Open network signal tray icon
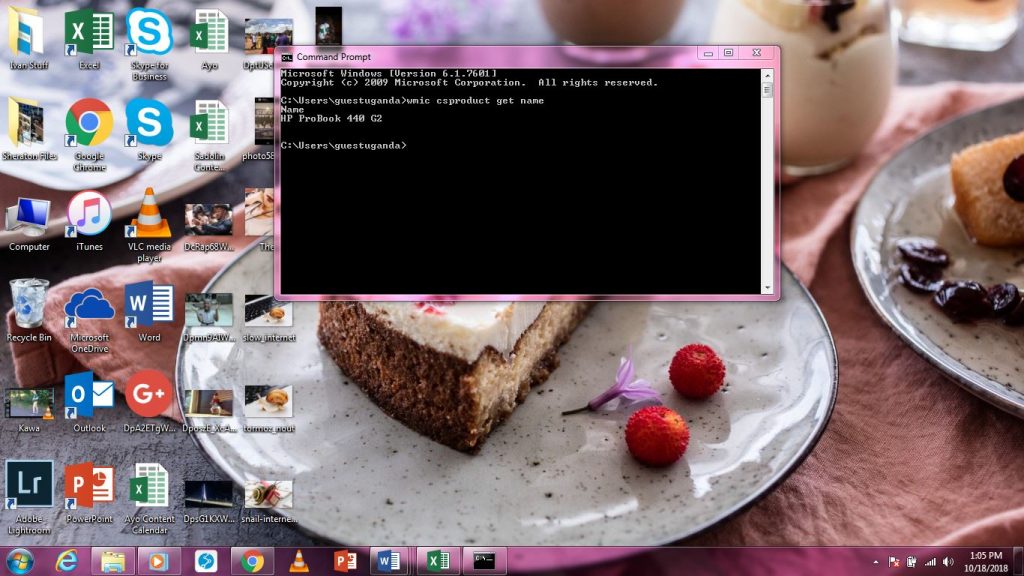This screenshot has width=1024, height=576. point(930,562)
